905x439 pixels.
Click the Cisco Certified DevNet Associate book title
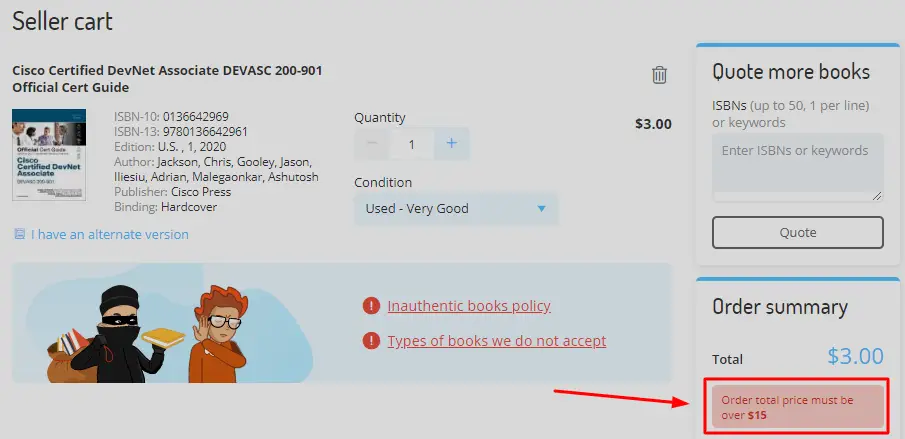coord(167,79)
